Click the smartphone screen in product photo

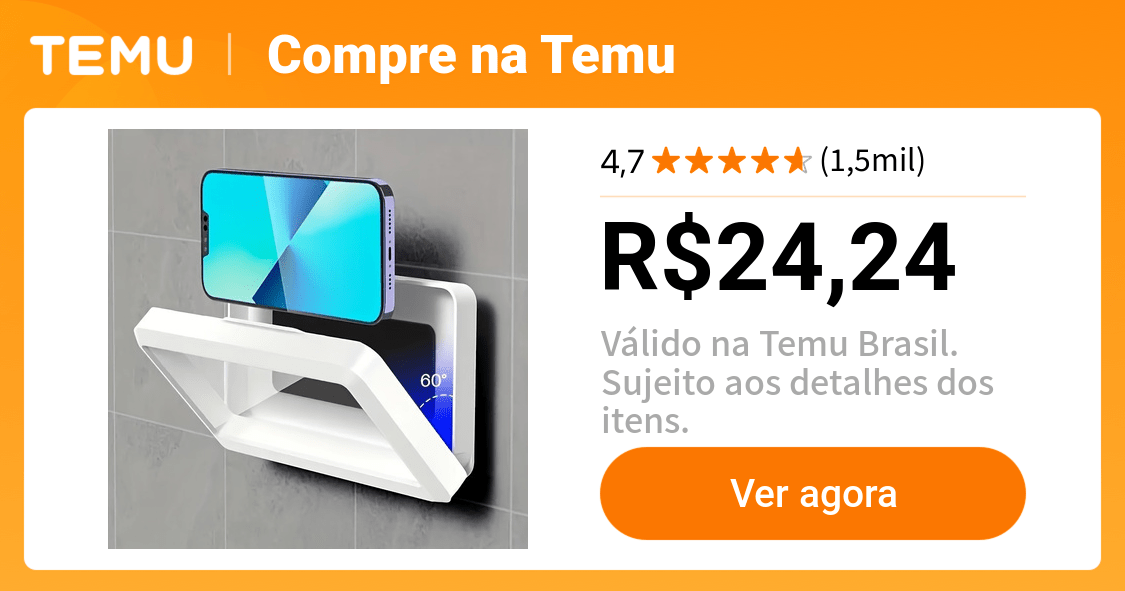pos(291,245)
